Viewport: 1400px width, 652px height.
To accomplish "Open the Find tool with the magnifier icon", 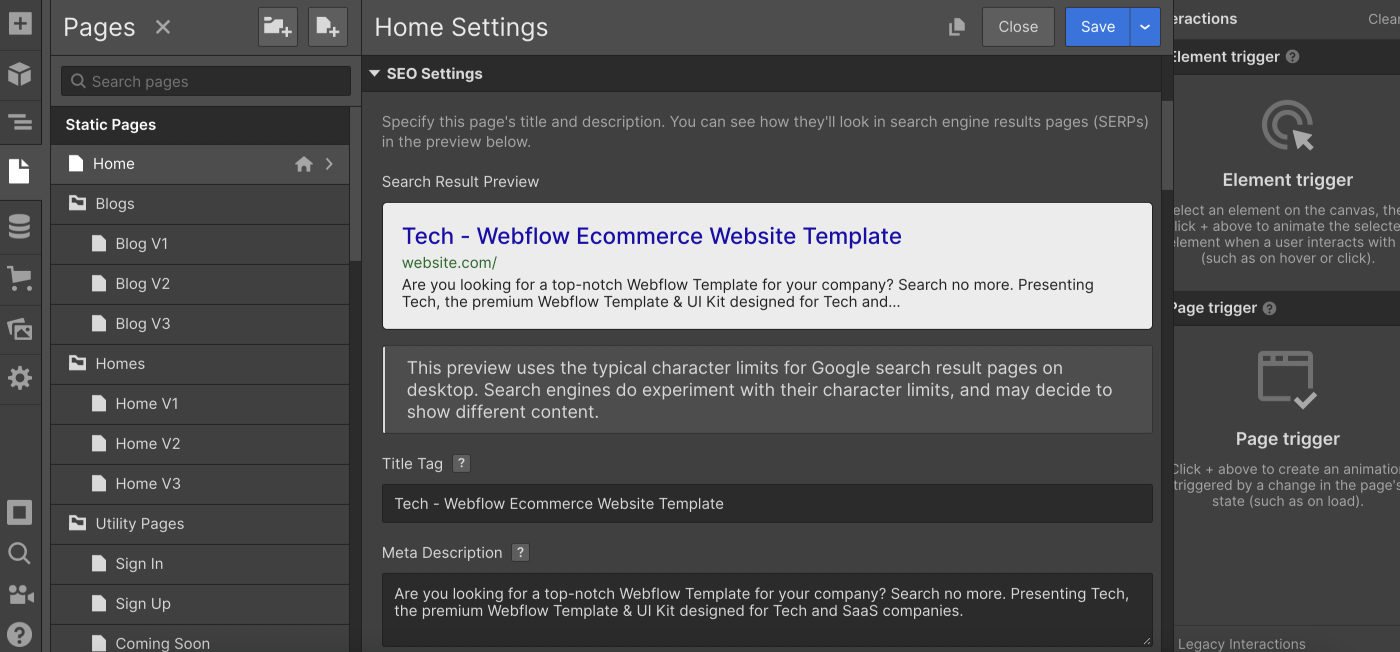I will tap(20, 553).
